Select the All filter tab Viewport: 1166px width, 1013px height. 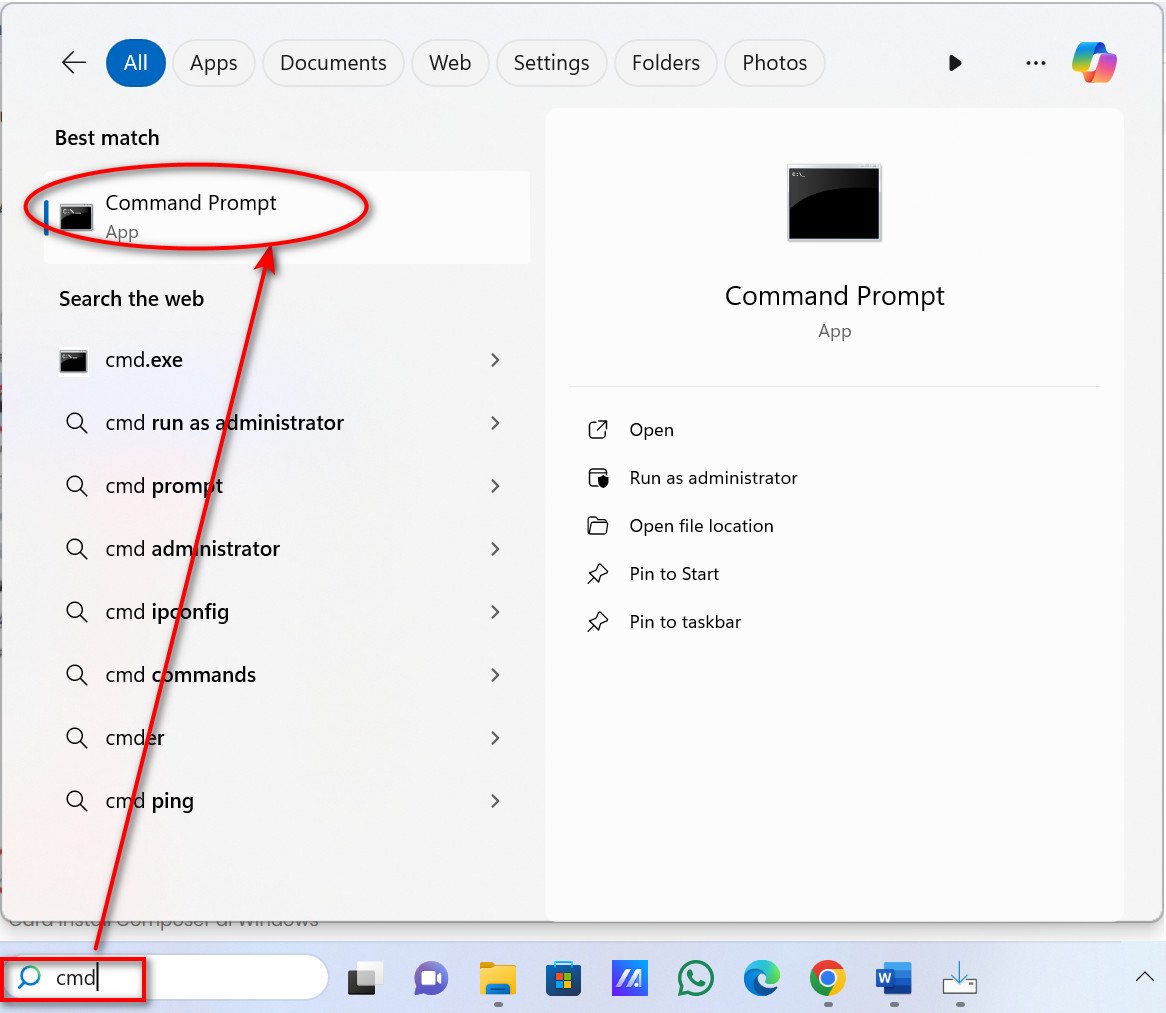pyautogui.click(x=135, y=63)
